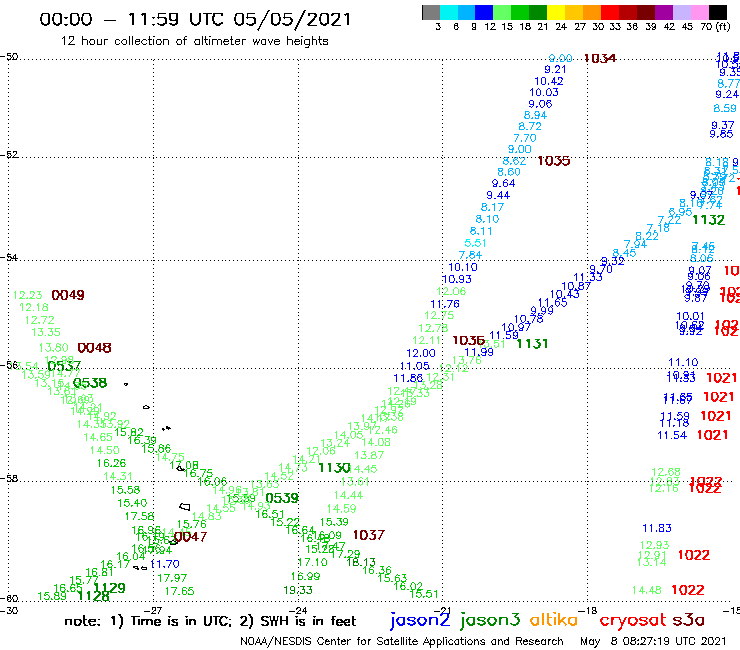
Task: Select the time label 0538
Action: (x=90, y=383)
